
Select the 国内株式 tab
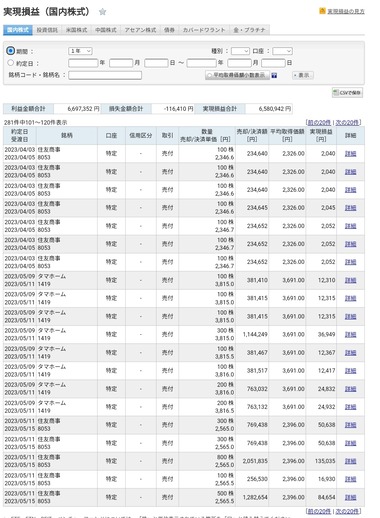[x=18, y=30]
